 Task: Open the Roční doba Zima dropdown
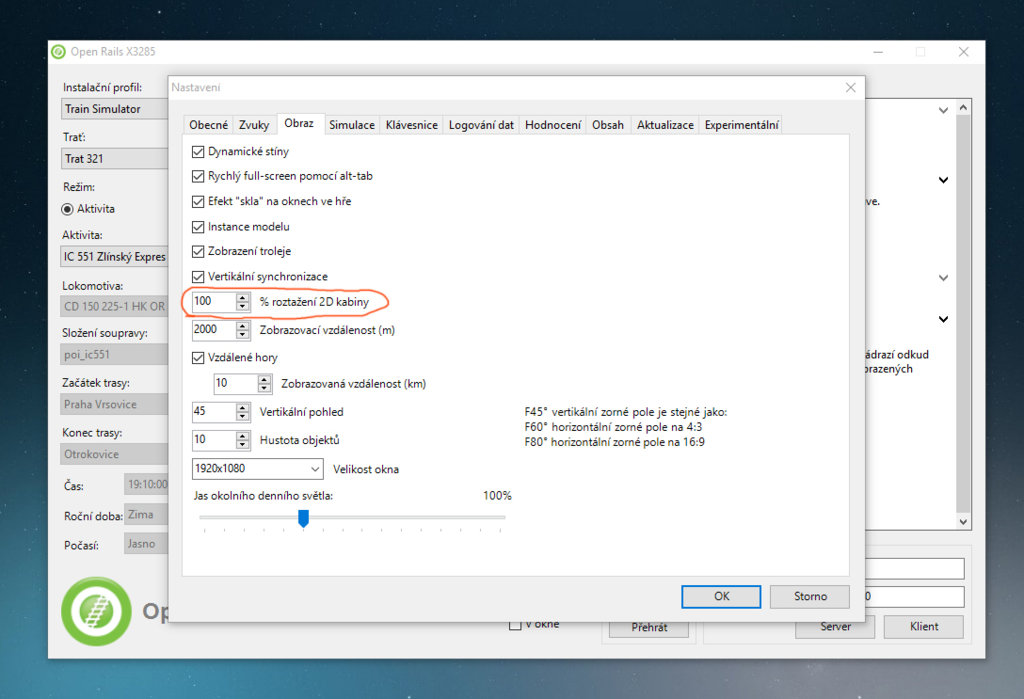pos(146,515)
